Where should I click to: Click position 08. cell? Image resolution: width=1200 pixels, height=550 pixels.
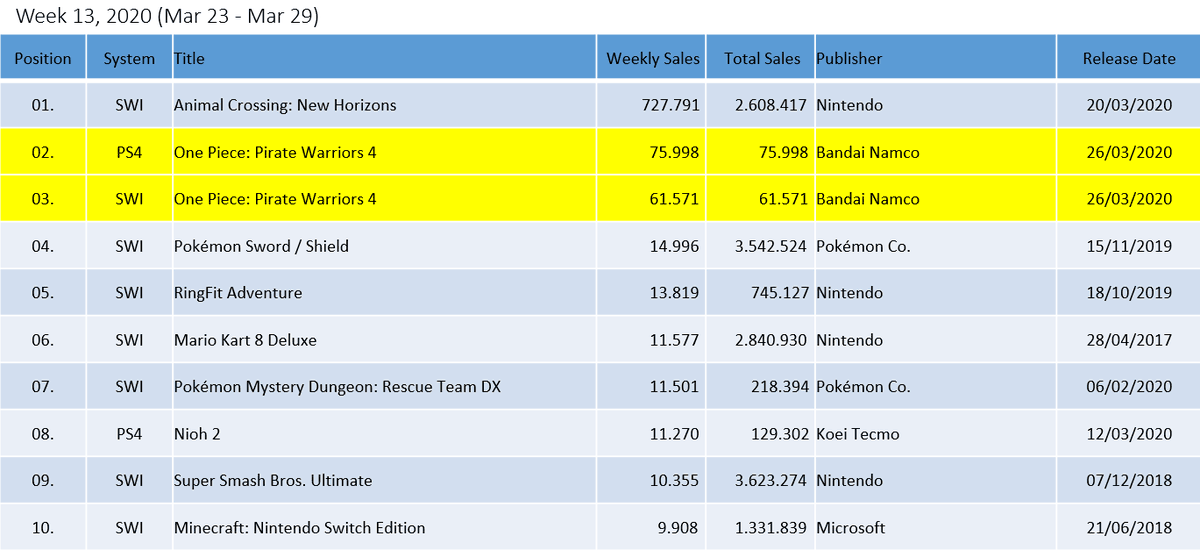(43, 434)
